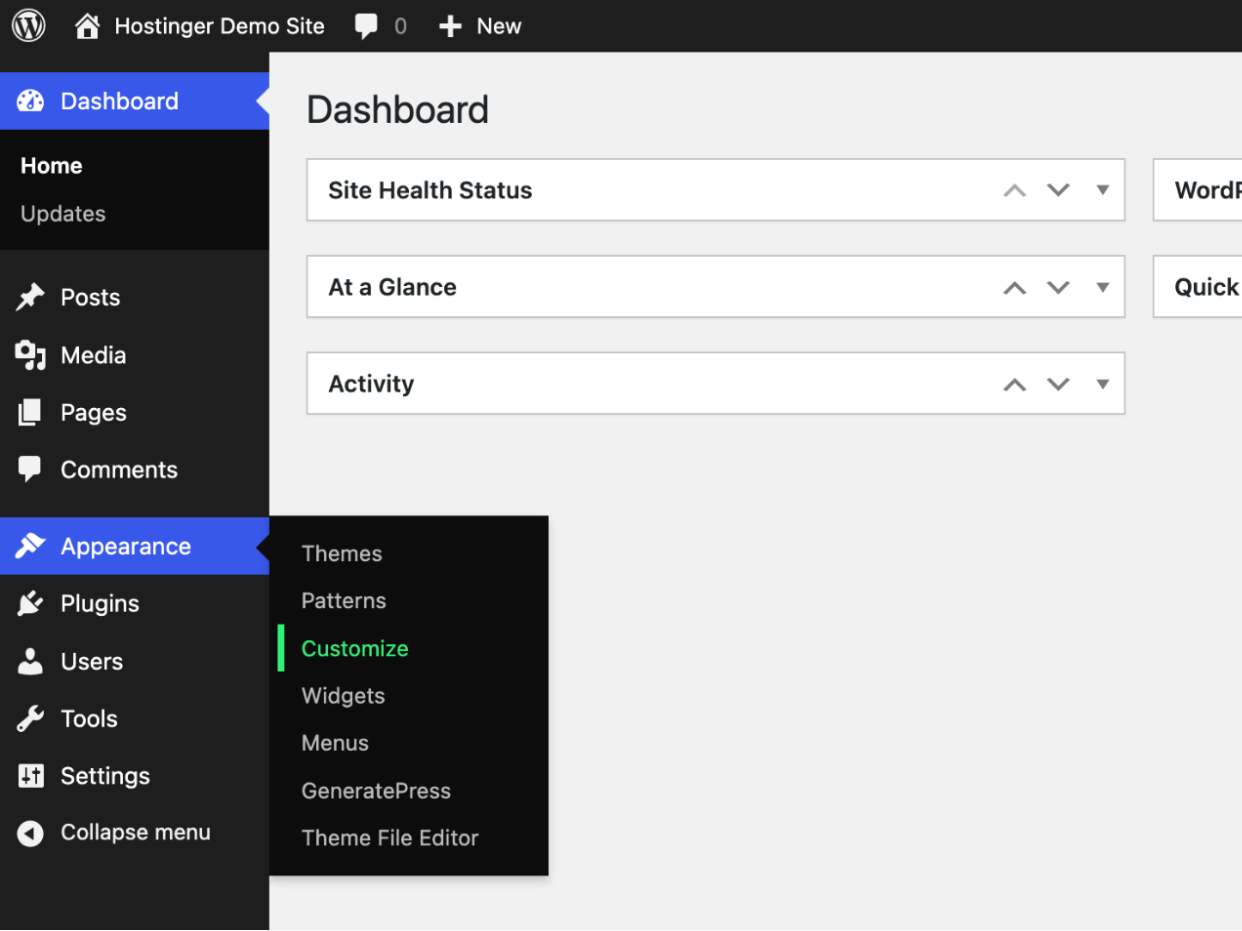The image size is (1242, 931).
Task: Open the GeneratePress submenu item
Action: click(x=376, y=790)
